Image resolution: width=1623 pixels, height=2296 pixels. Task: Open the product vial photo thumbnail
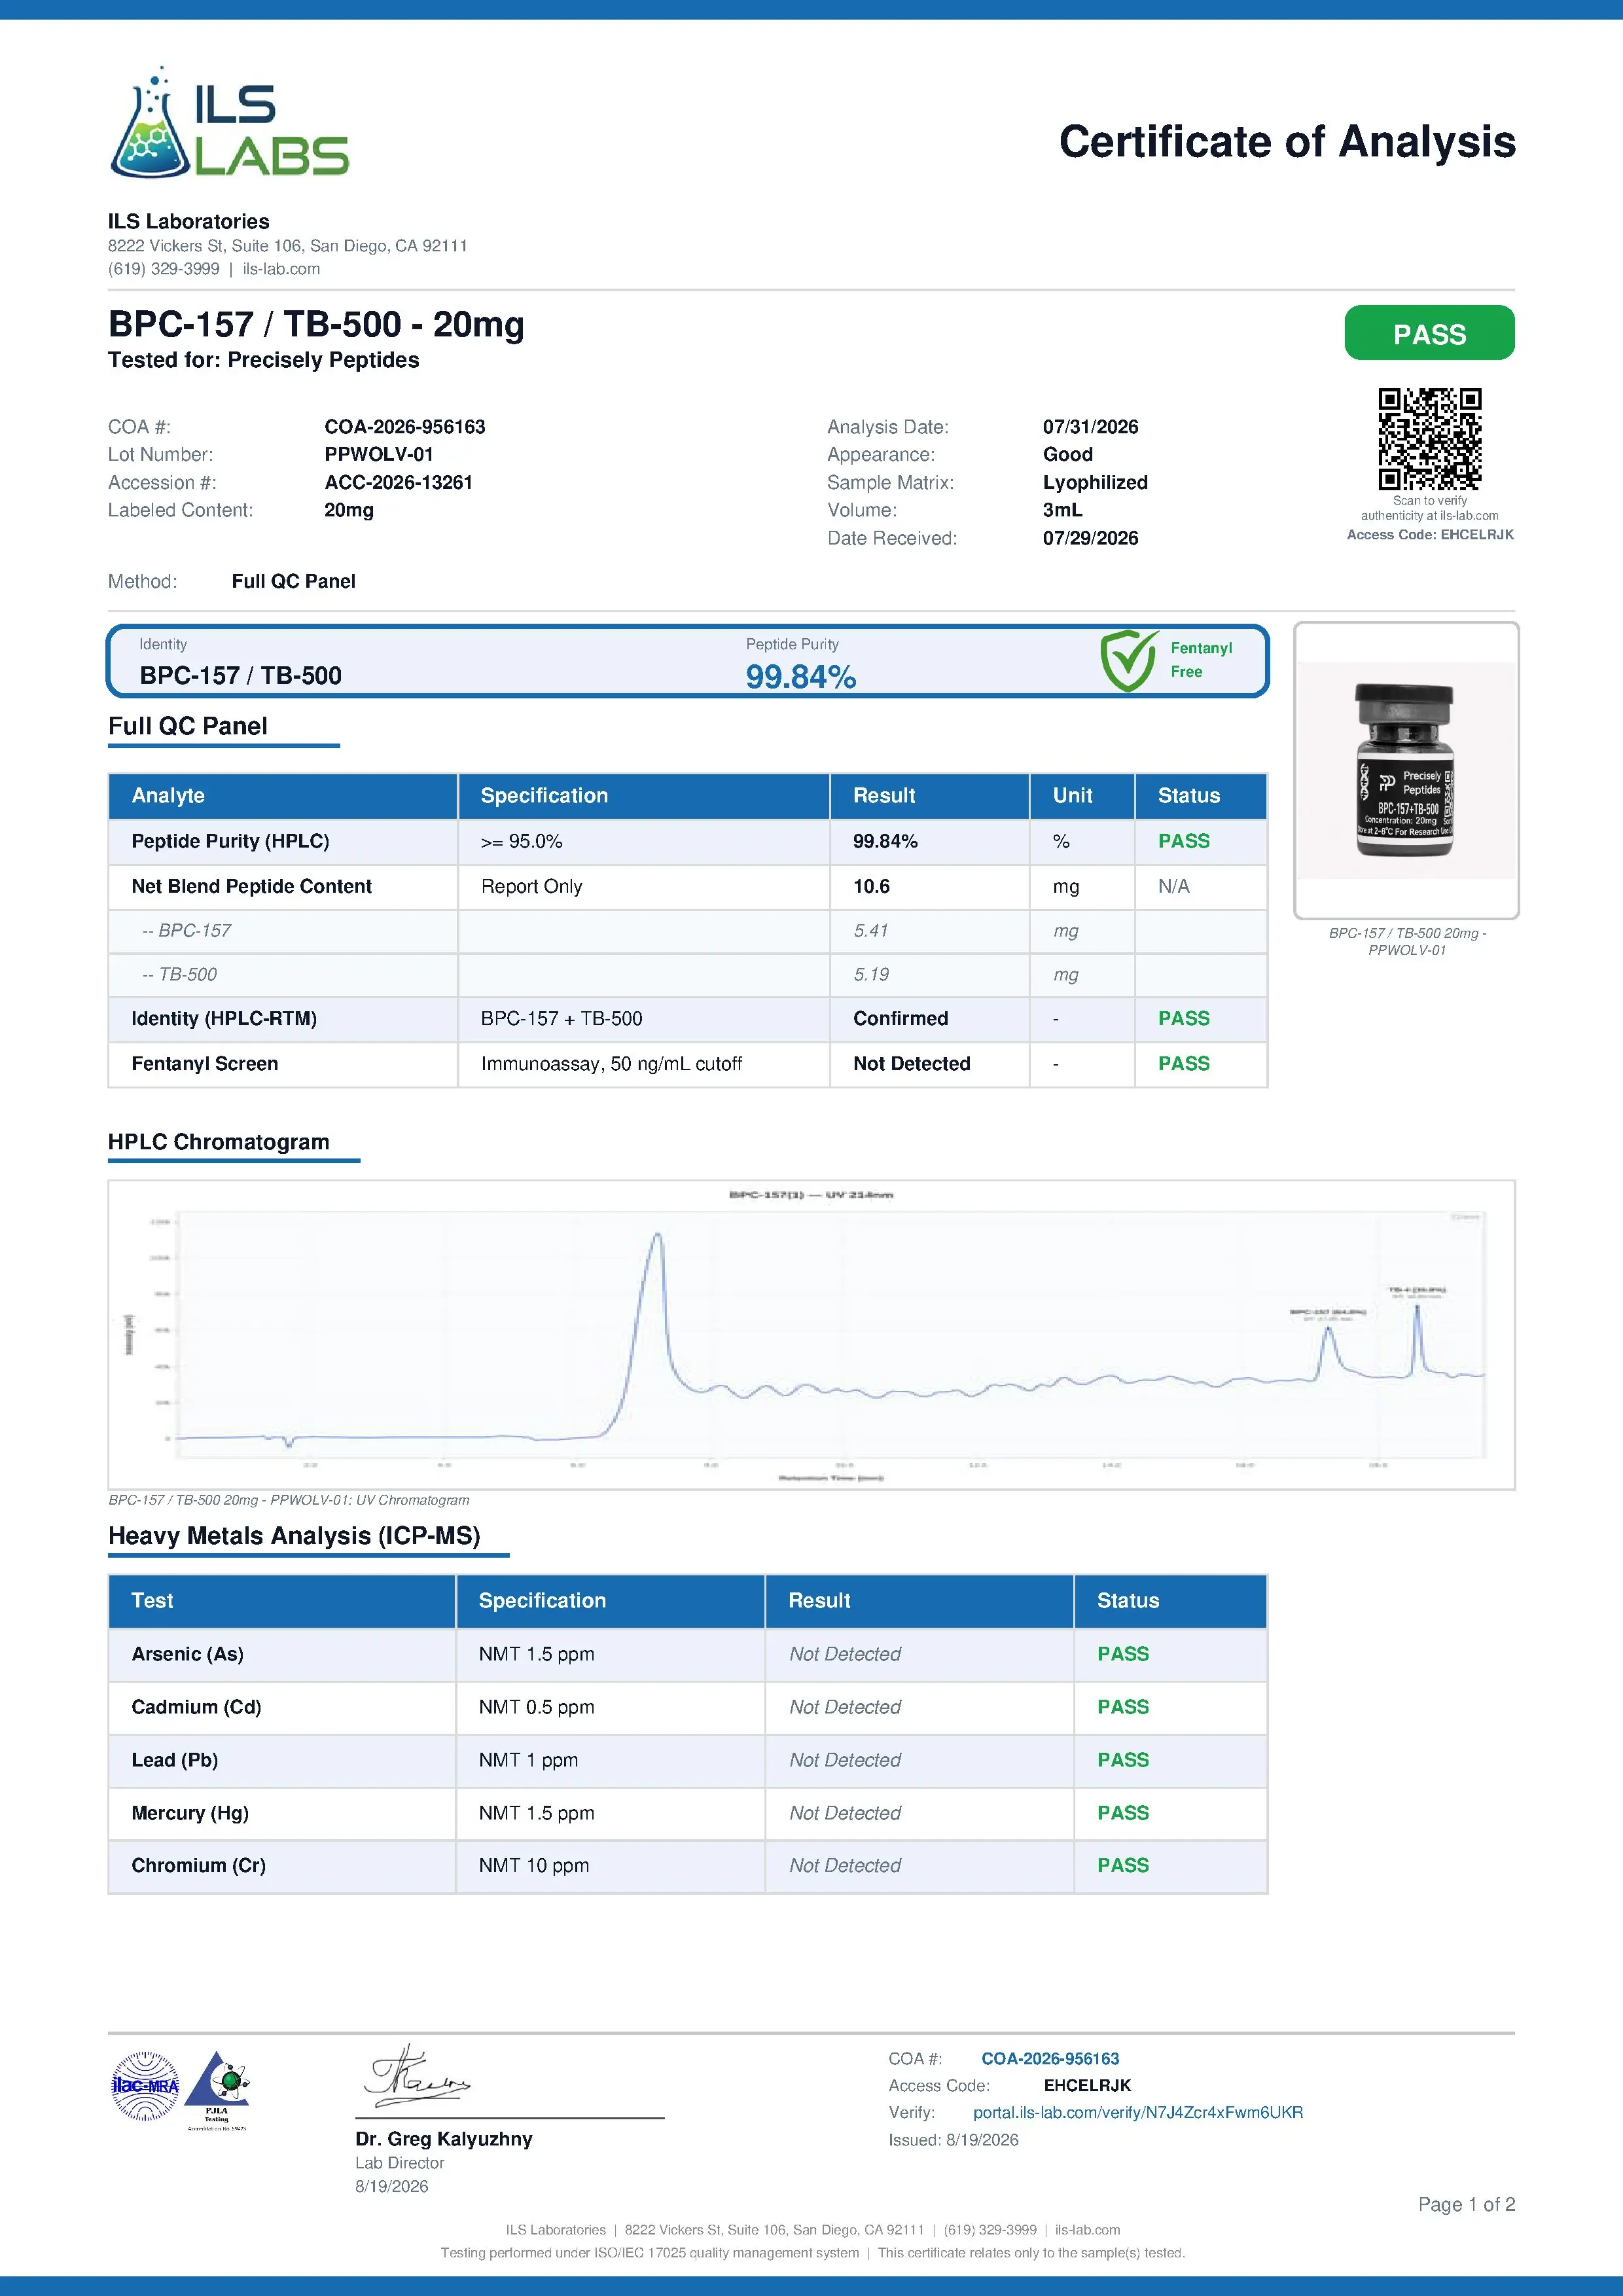(x=1406, y=770)
